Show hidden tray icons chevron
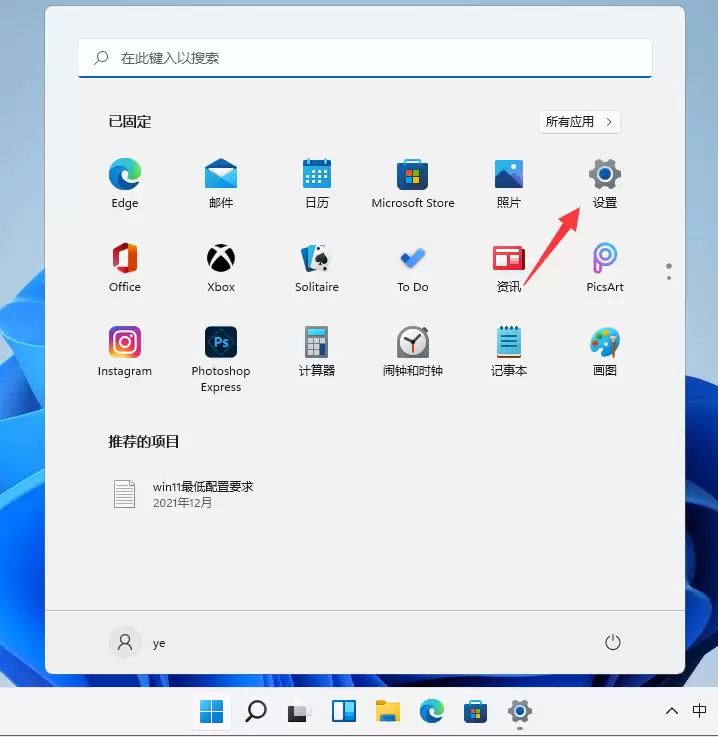This screenshot has width=718, height=737. (671, 711)
